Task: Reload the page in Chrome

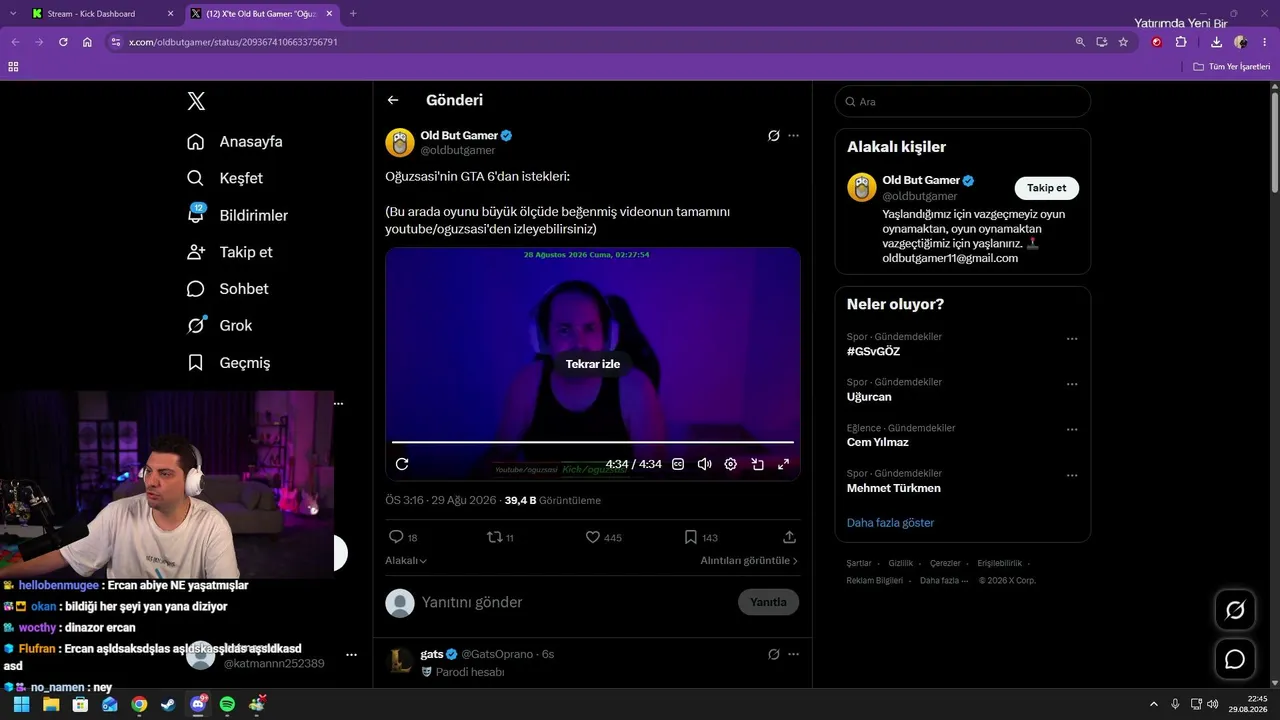Action: point(63,42)
